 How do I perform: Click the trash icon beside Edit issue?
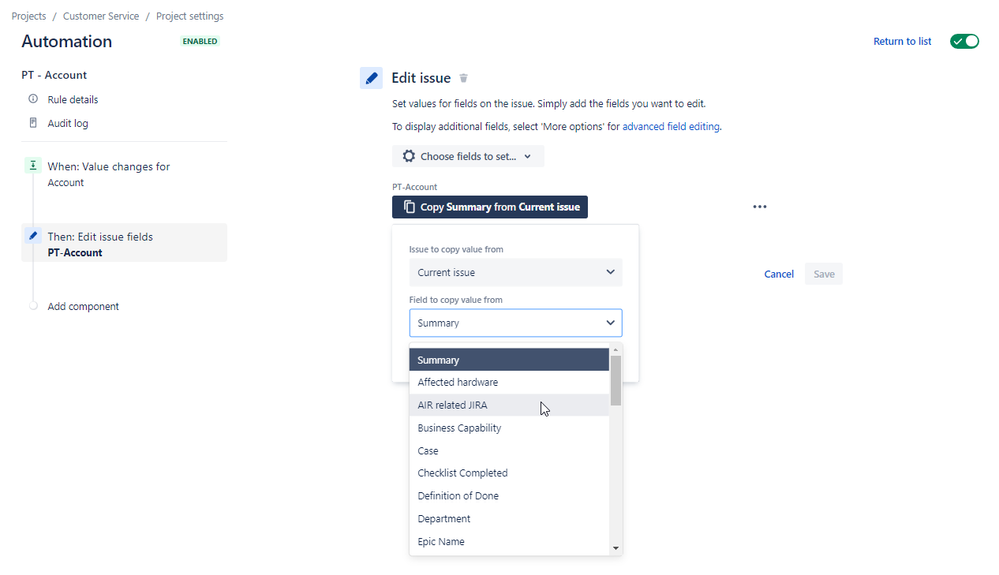pyautogui.click(x=464, y=78)
